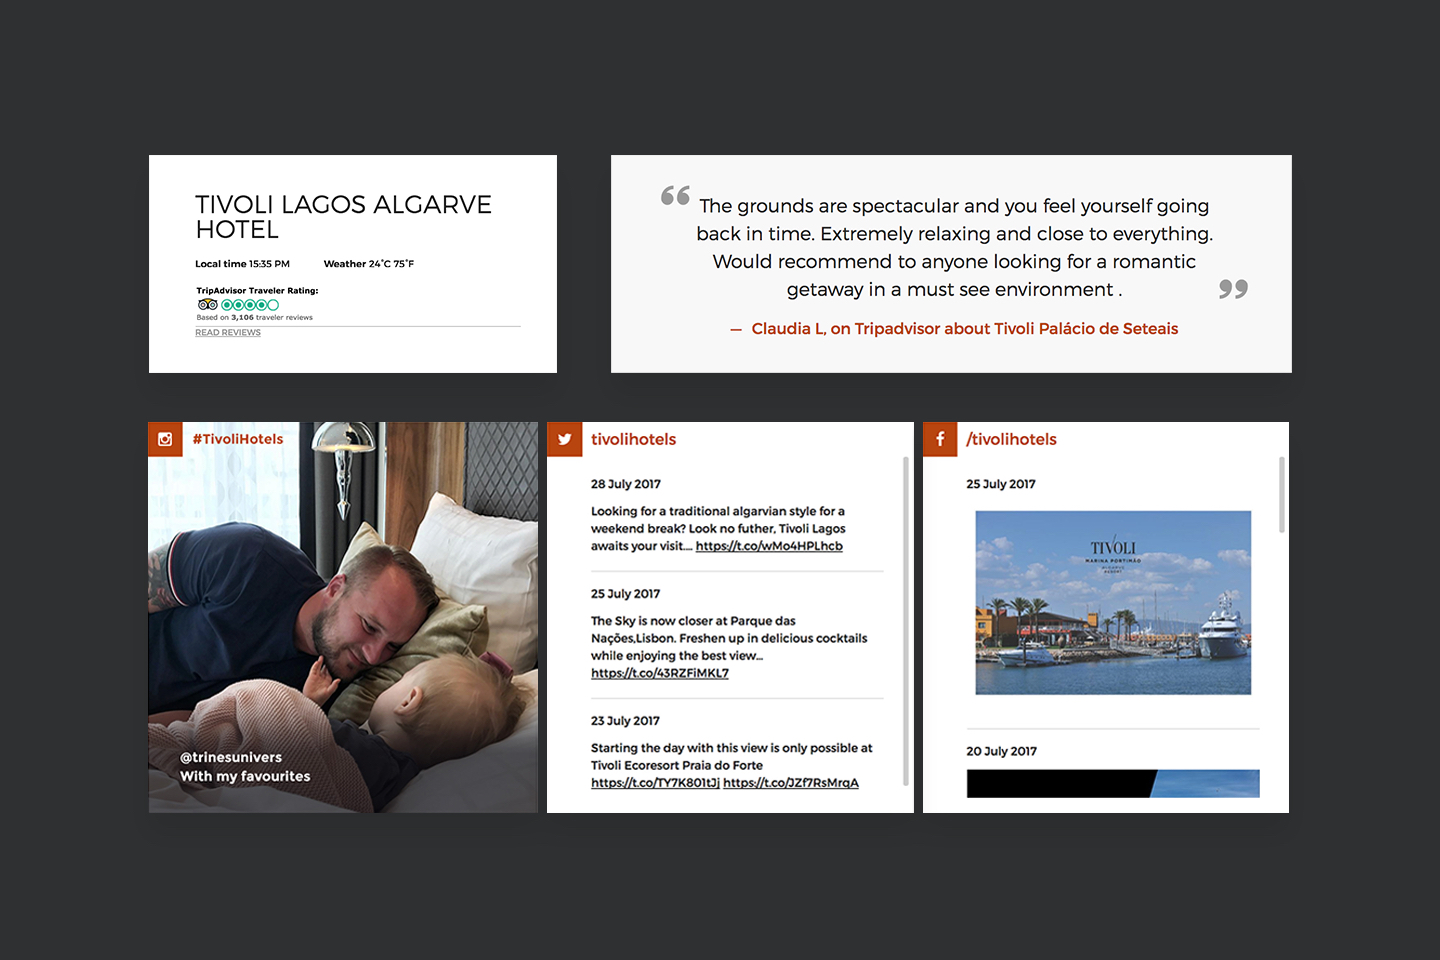This screenshot has height=960, width=1440.
Task: Follow the https://t.co/TY7K801tJj tweet link
Action: 655,783
